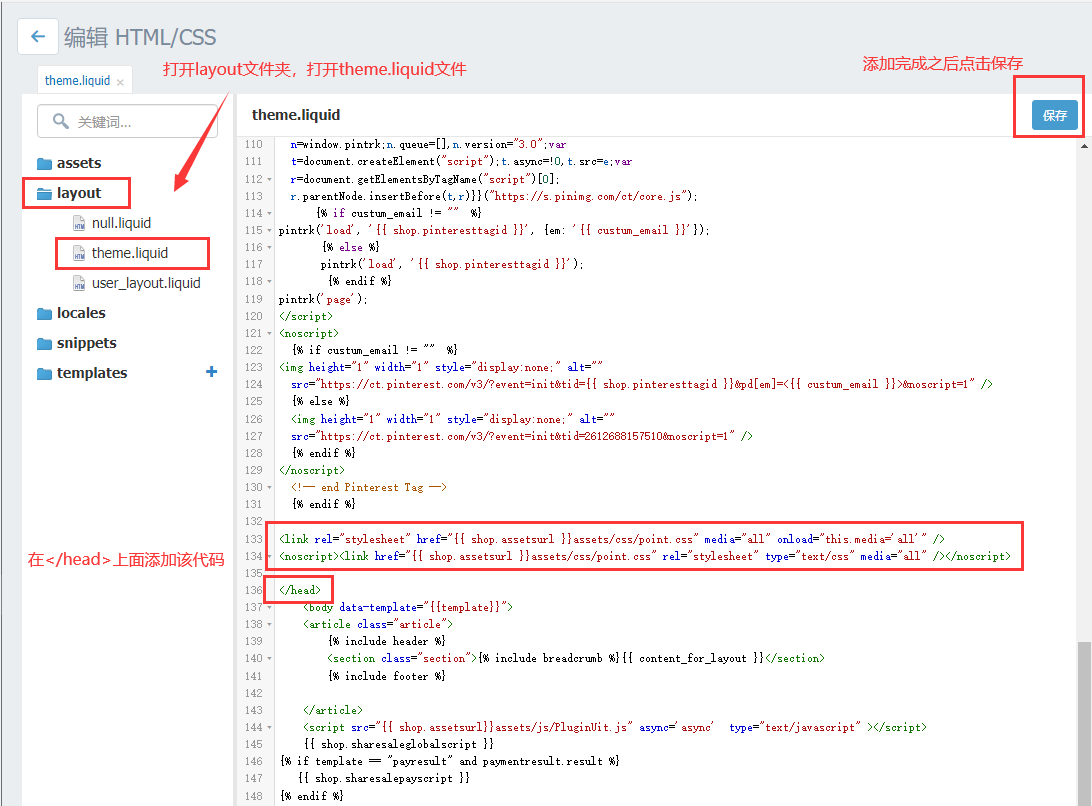This screenshot has height=806, width=1092.
Task: Expand the locales folder
Action: click(x=81, y=313)
